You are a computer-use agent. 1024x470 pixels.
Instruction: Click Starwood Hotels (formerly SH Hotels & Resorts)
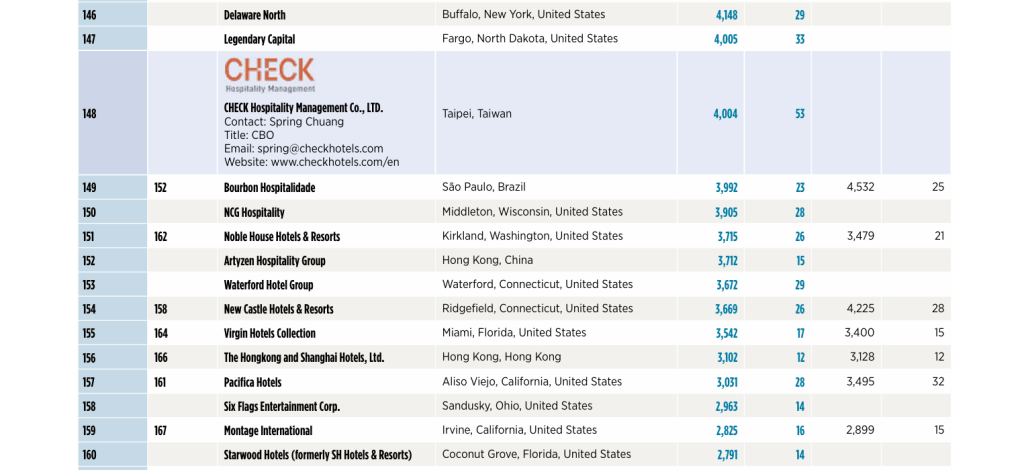coord(317,455)
